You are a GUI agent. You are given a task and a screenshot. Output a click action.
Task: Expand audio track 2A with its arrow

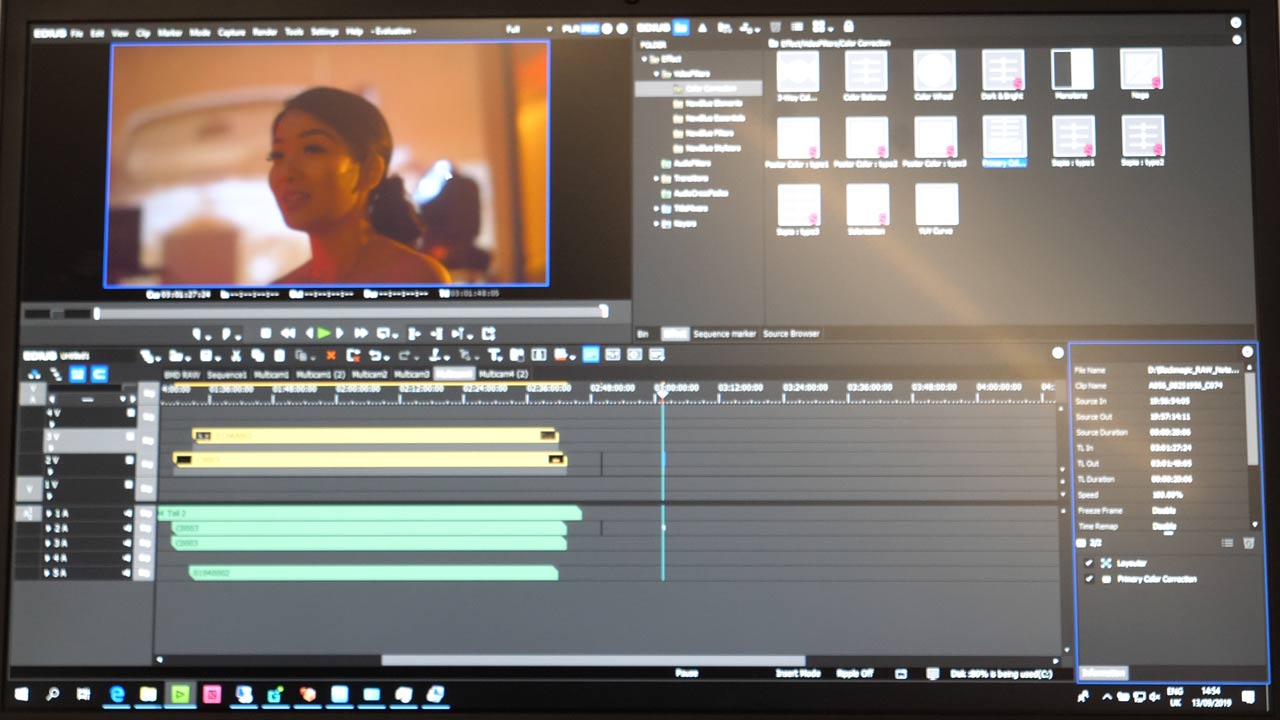pyautogui.click(x=46, y=529)
